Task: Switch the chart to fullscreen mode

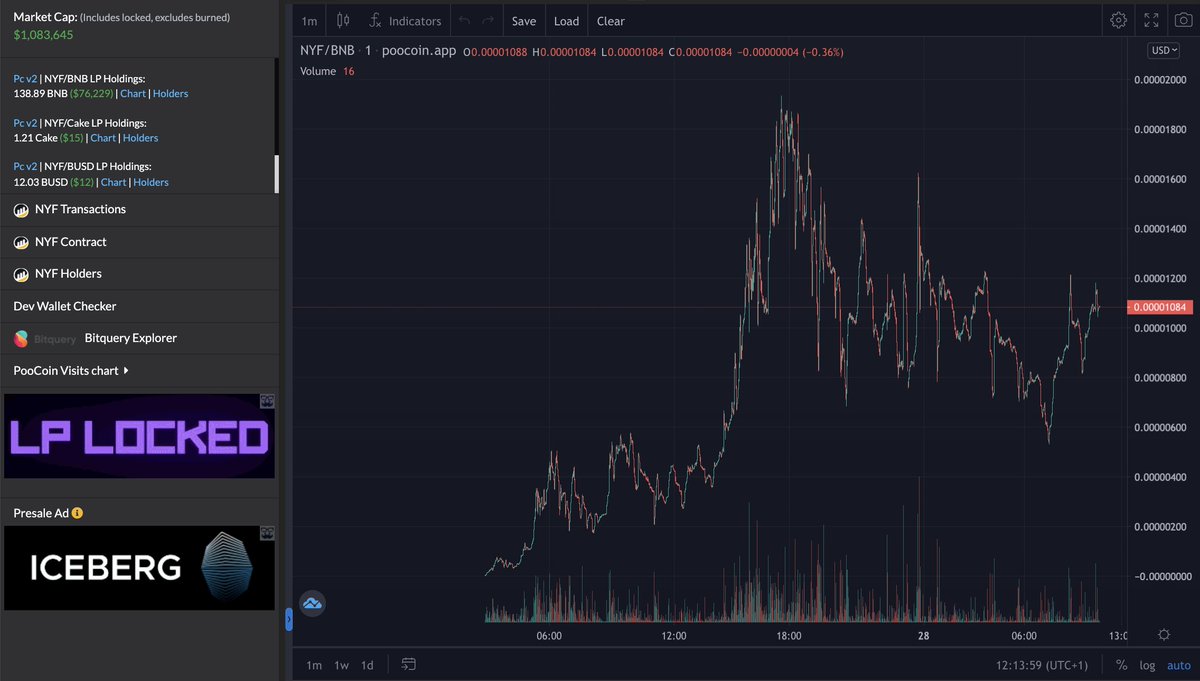Action: click(1152, 20)
